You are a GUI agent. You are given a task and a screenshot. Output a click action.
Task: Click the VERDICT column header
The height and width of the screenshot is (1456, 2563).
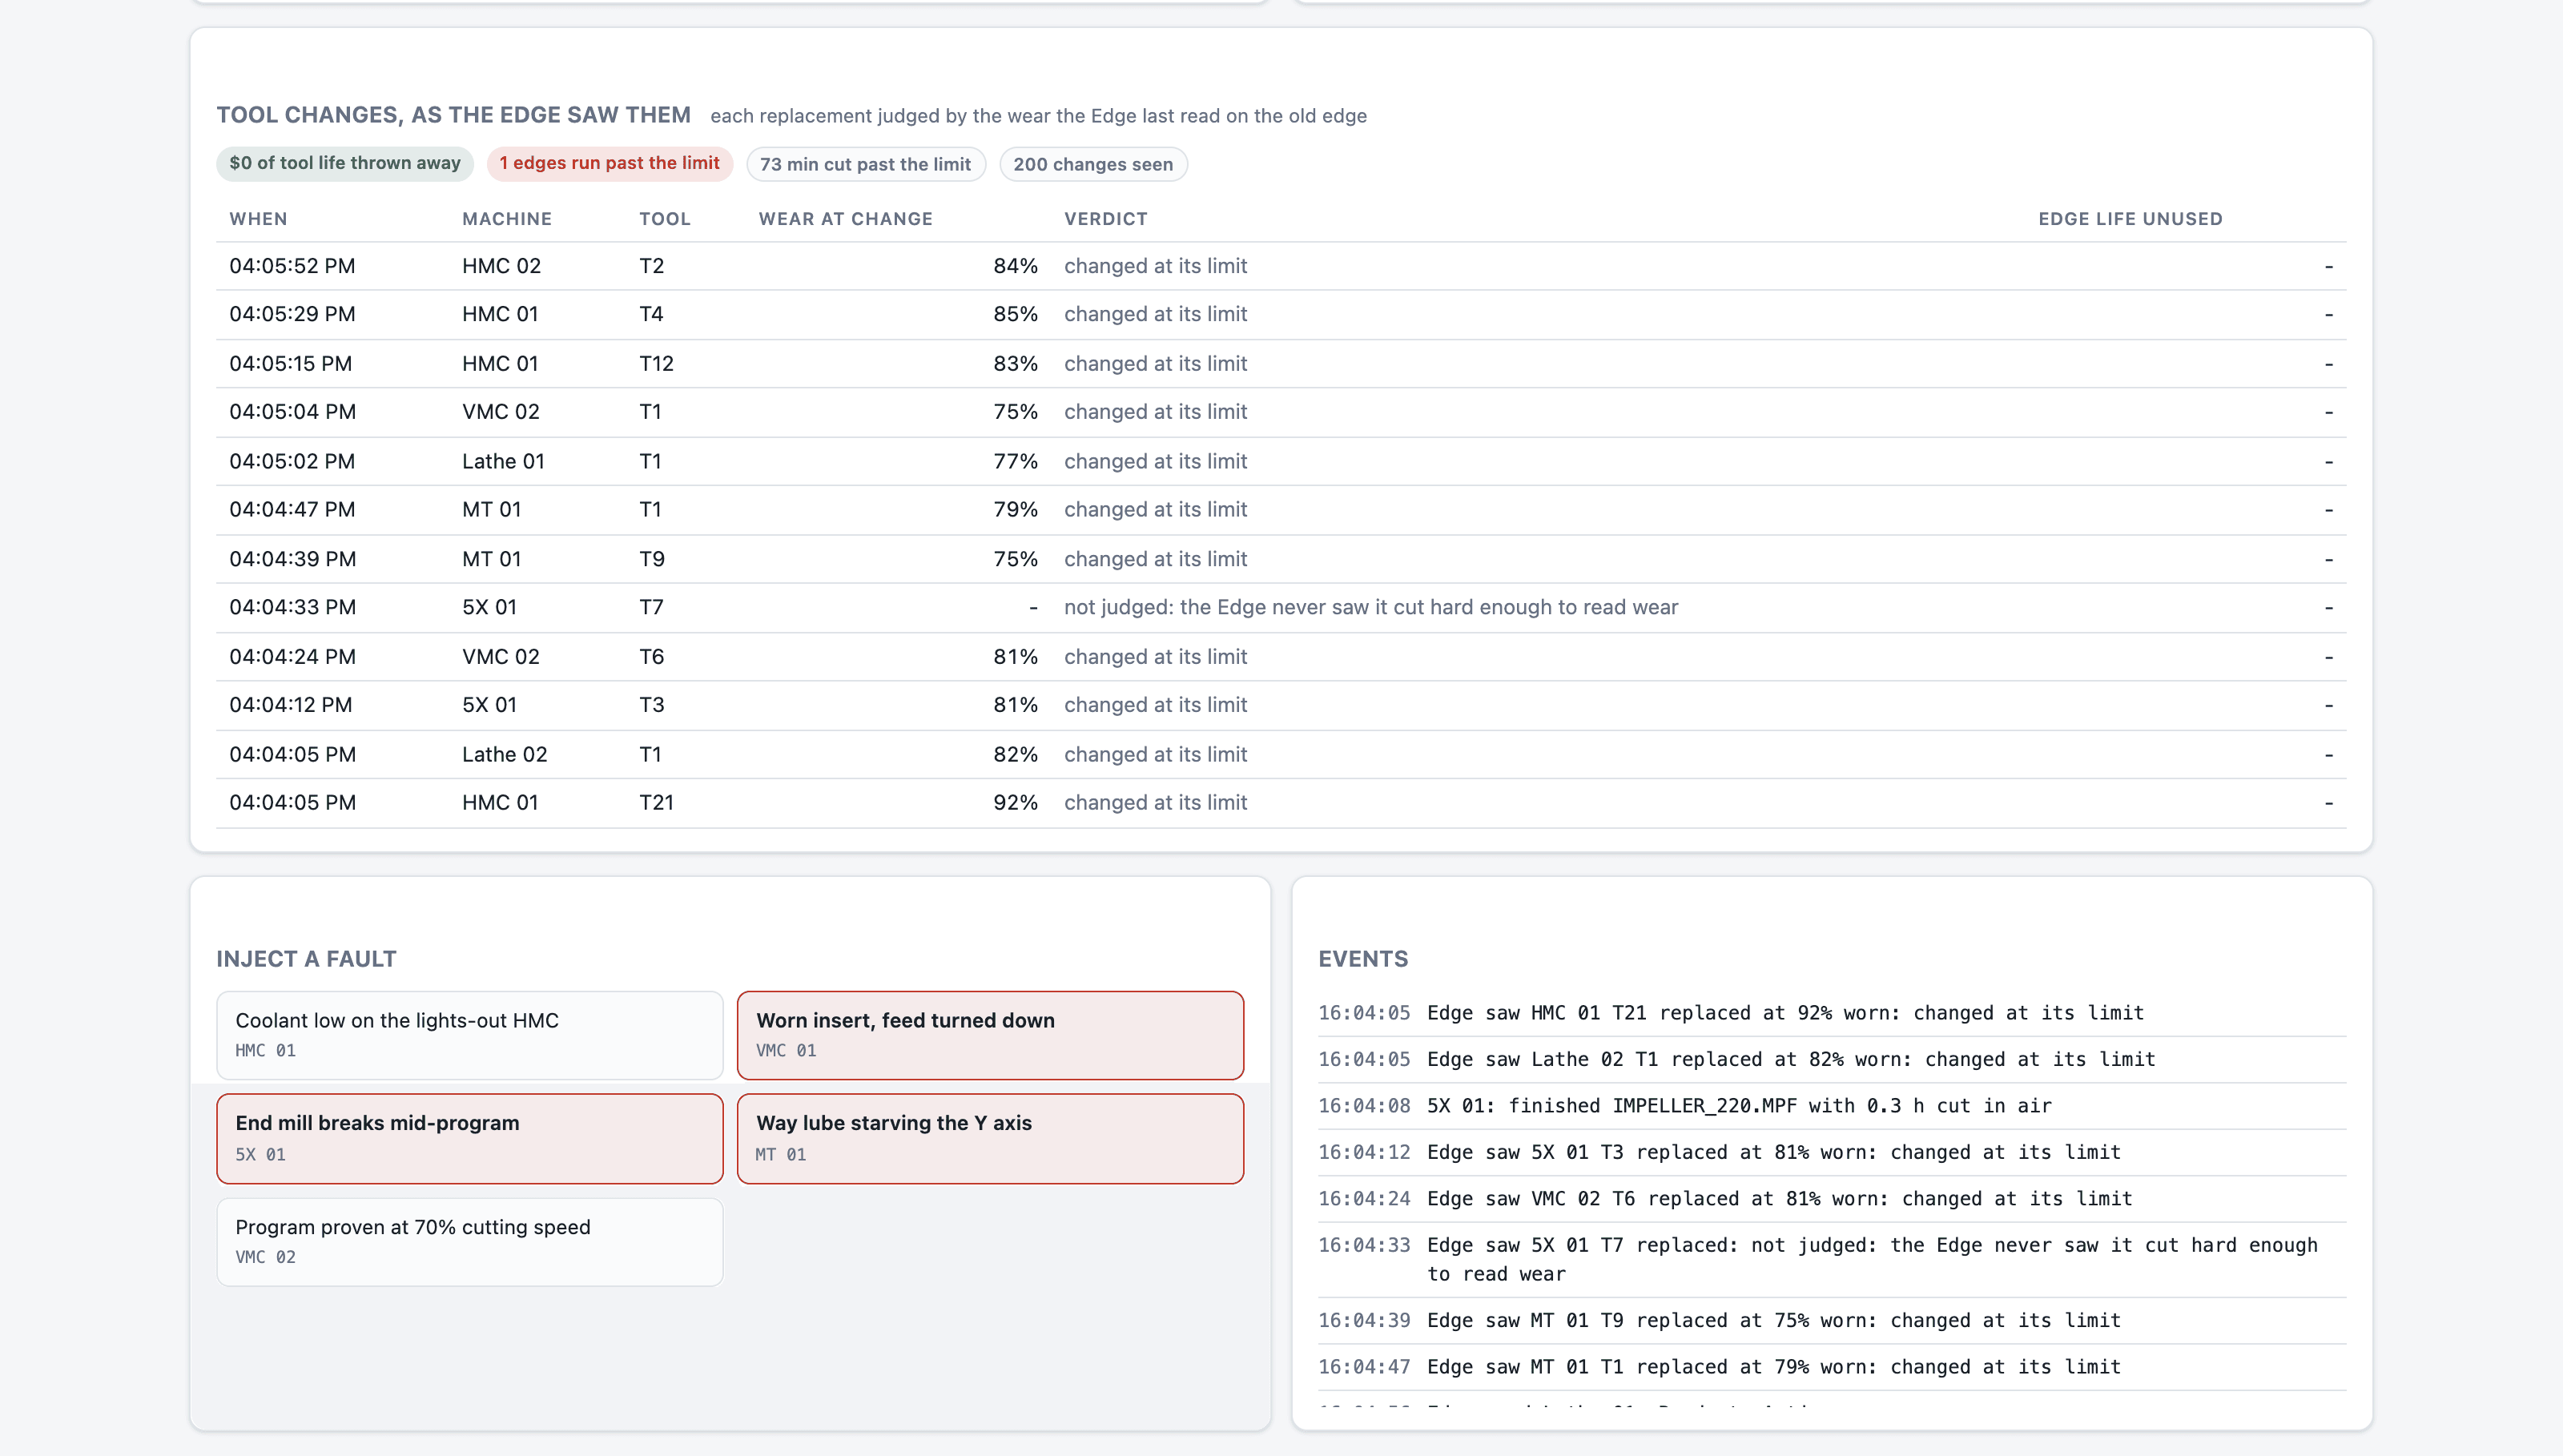(x=1105, y=219)
